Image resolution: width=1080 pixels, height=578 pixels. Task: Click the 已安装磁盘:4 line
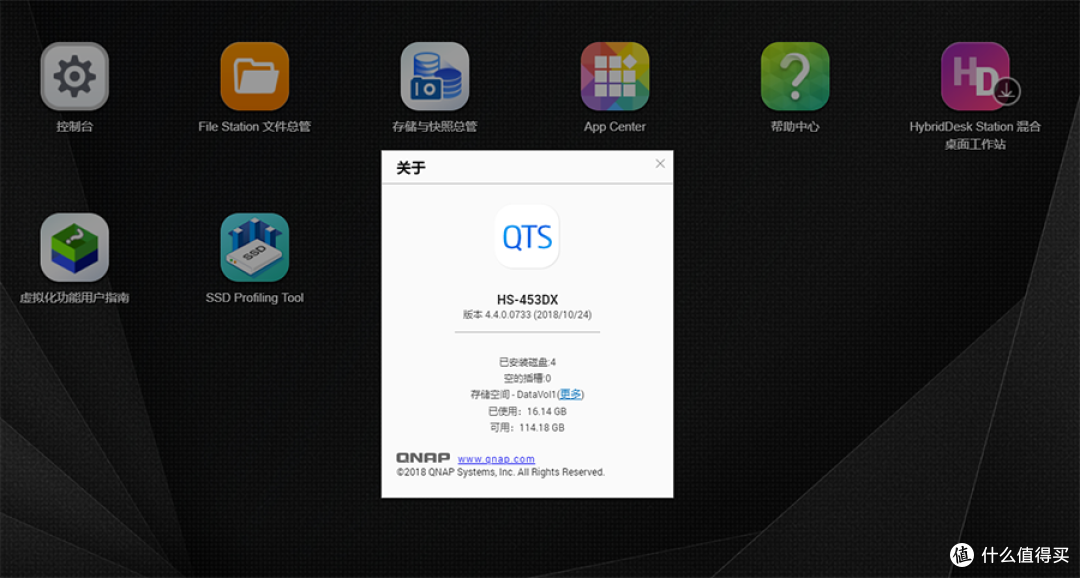[527, 362]
